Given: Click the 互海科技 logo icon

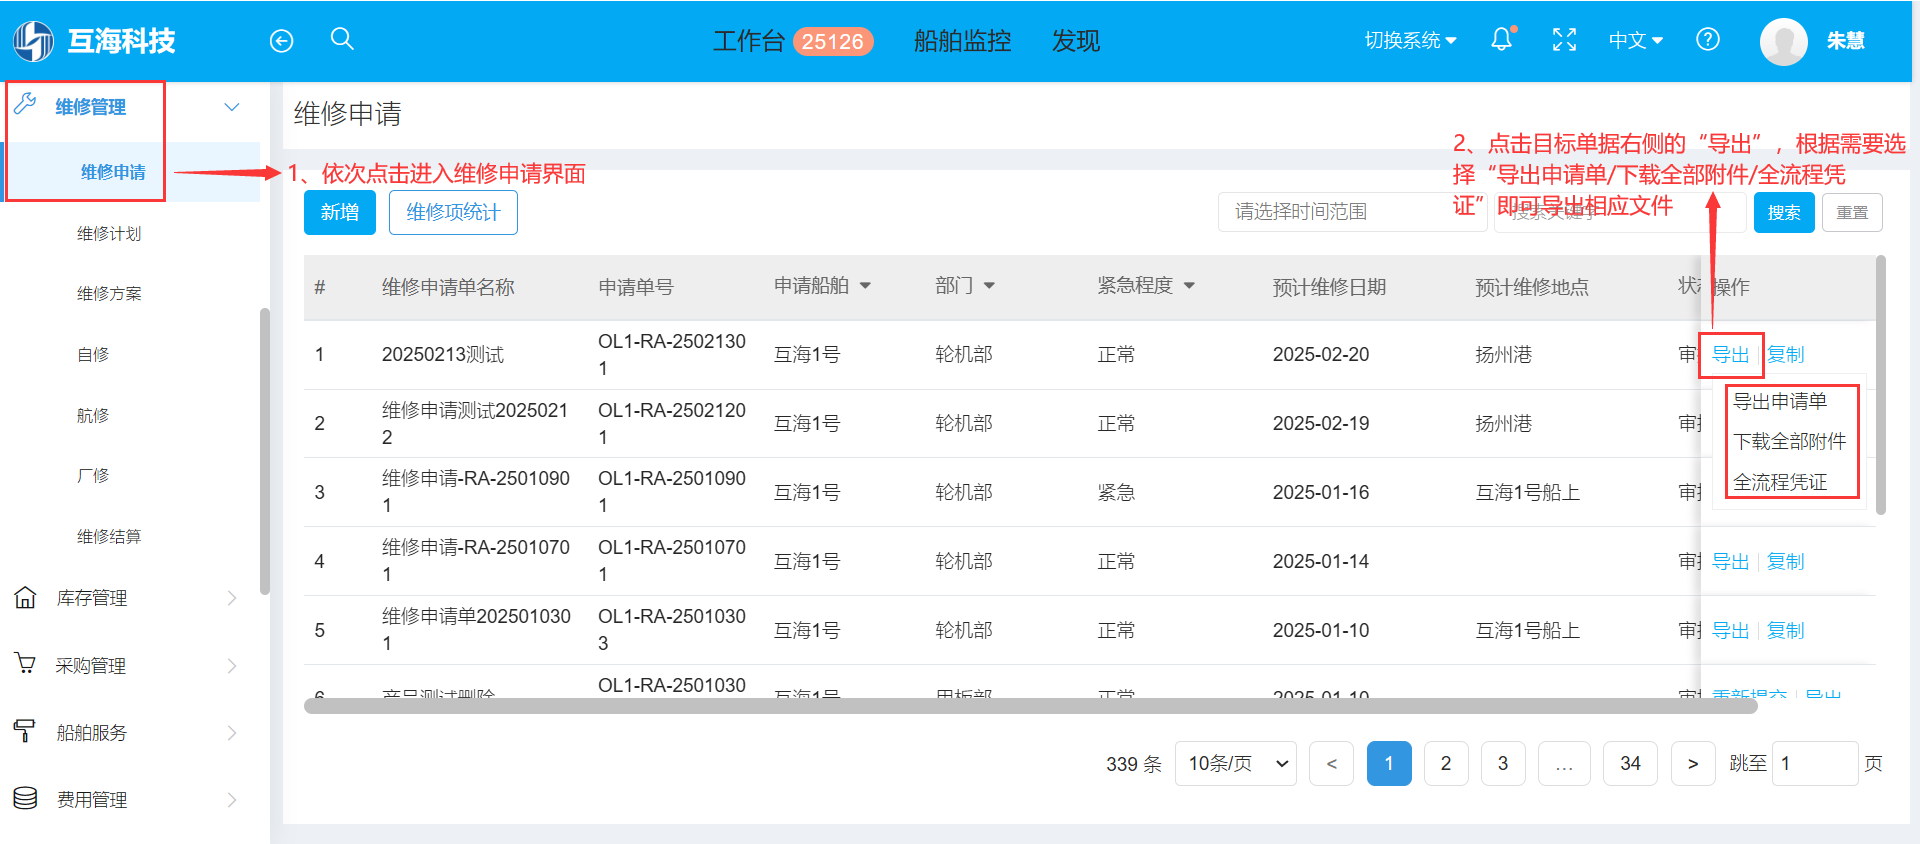Looking at the screenshot, I should coord(33,41).
